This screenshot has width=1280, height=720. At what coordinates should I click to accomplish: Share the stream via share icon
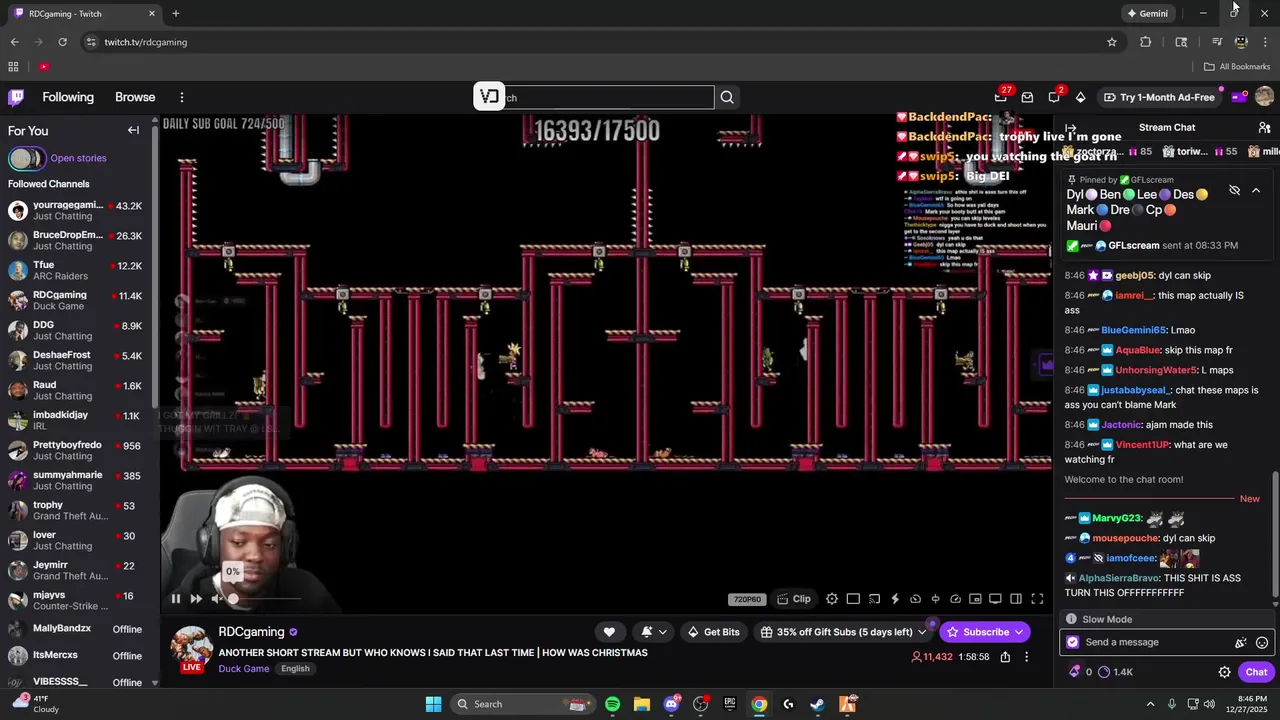[1005, 657]
